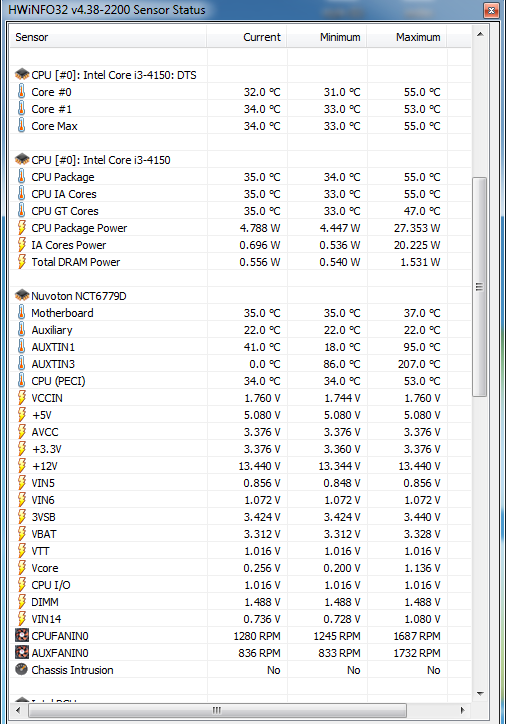Image resolution: width=506 pixels, height=724 pixels.
Task: Click the lightning icon beside VCCIN
Action: point(22,398)
